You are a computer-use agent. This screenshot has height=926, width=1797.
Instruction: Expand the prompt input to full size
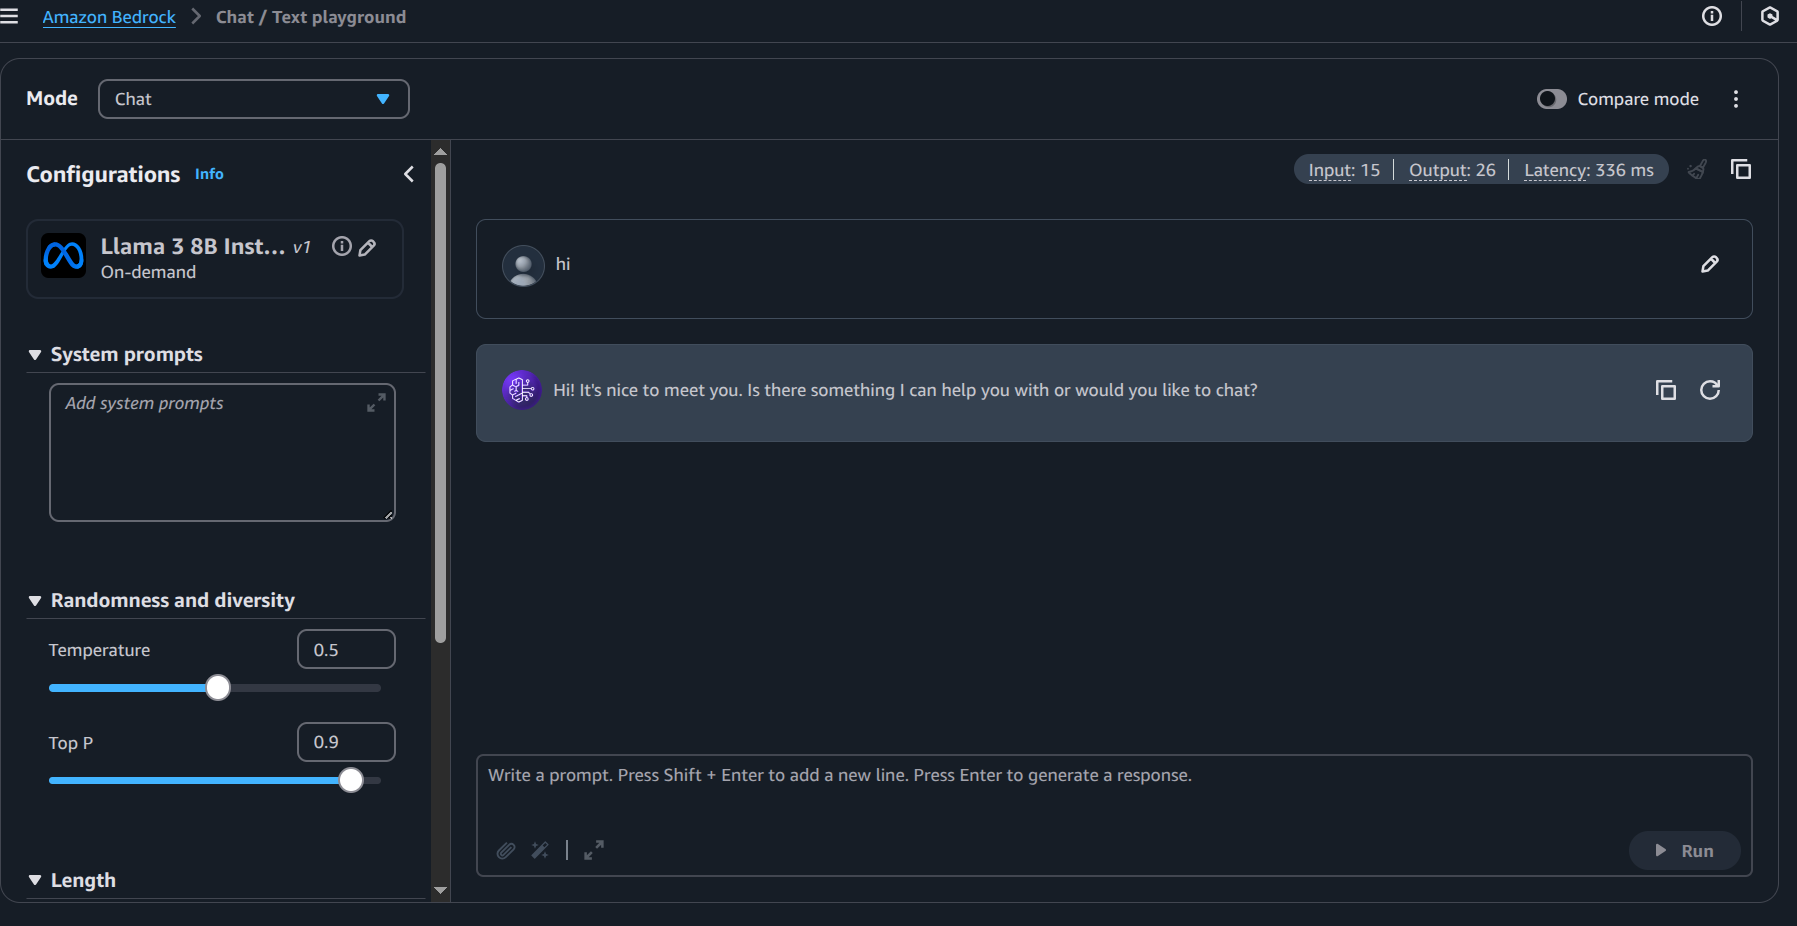click(x=594, y=850)
